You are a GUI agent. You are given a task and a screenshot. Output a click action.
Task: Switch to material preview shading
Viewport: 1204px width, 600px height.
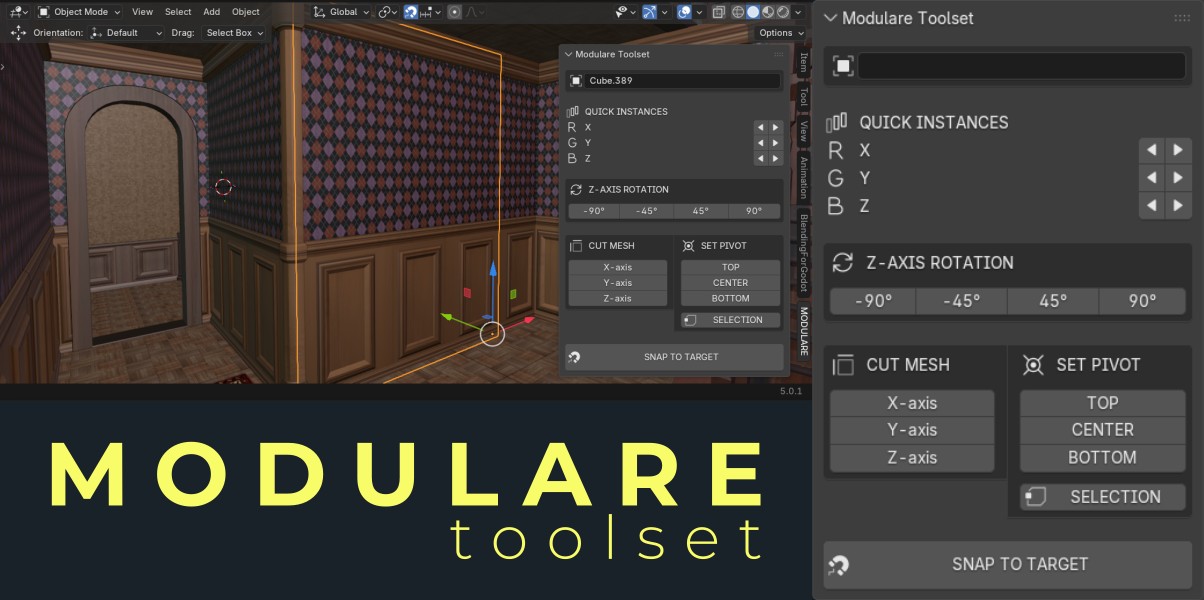(768, 12)
